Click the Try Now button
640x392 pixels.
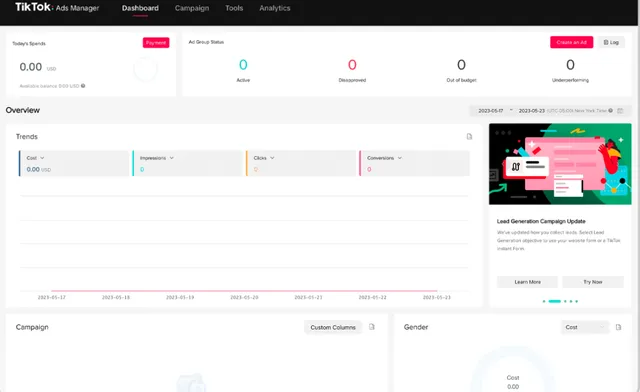coord(593,282)
